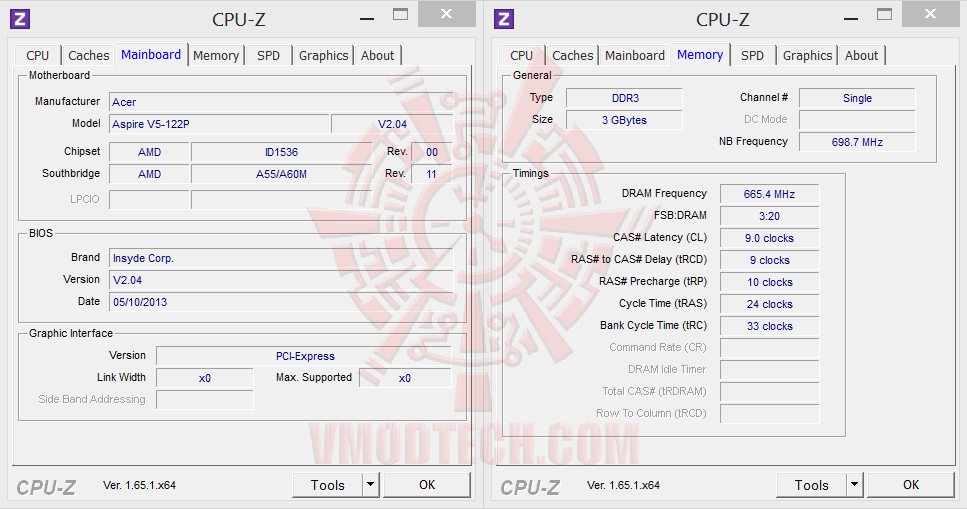Viewport: 967px width, 509px height.
Task: Click Cycle Time (tRAS) value 24 clocks
Action: (770, 304)
